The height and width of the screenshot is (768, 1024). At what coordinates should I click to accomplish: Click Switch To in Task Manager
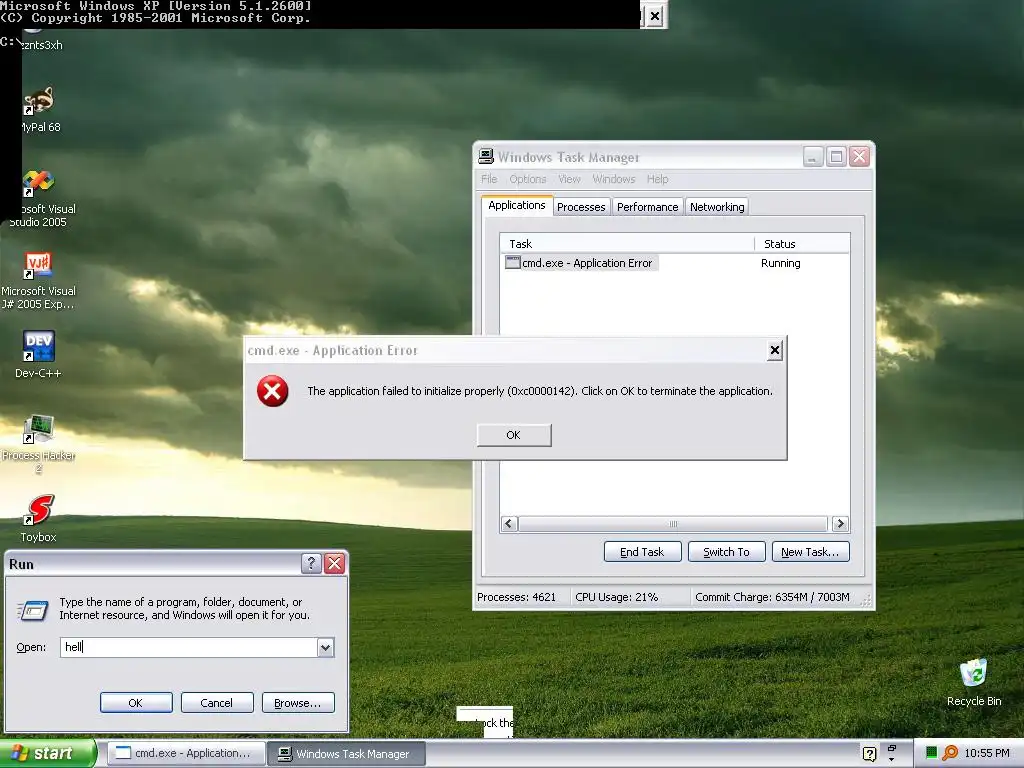point(726,552)
